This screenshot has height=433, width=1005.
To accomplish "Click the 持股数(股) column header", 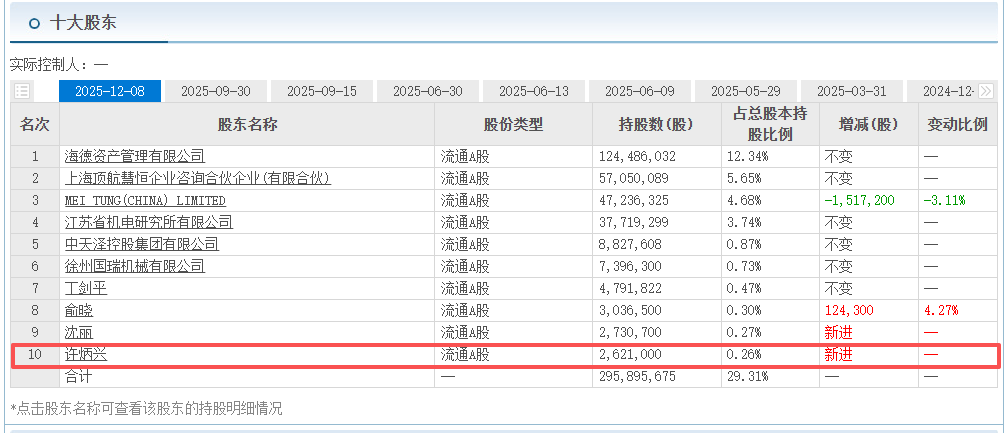I will coord(656,124).
